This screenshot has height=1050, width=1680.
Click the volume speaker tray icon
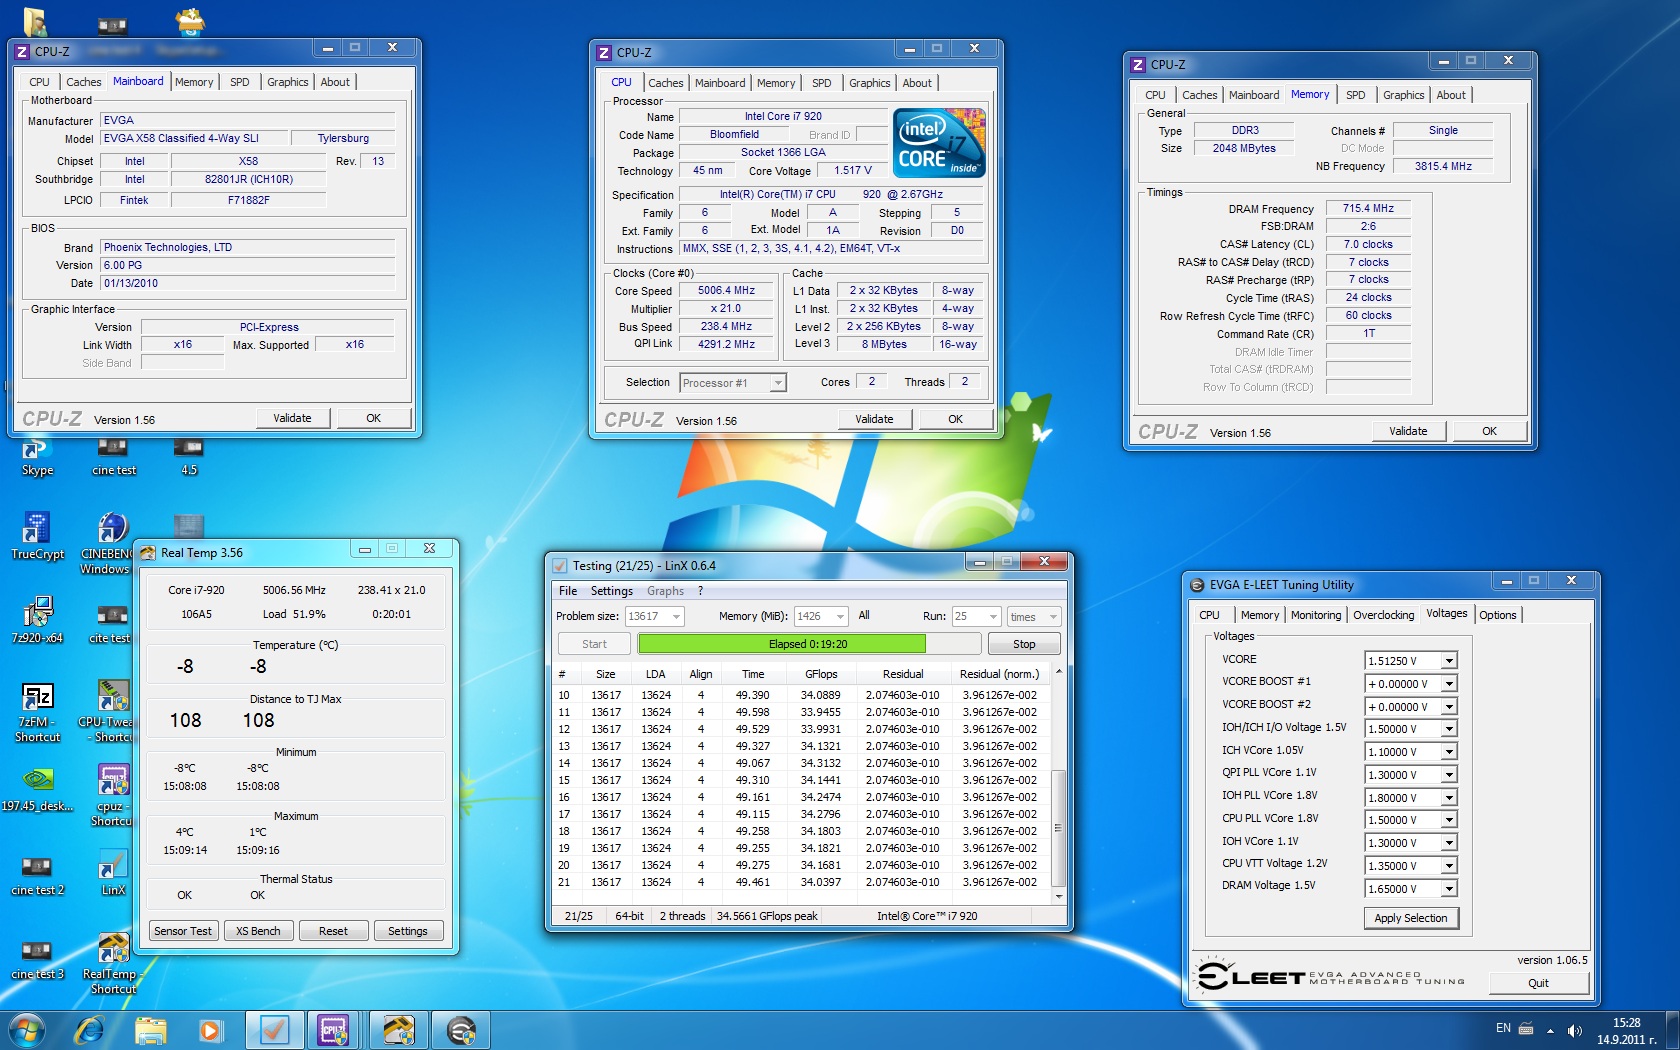pos(1574,1030)
